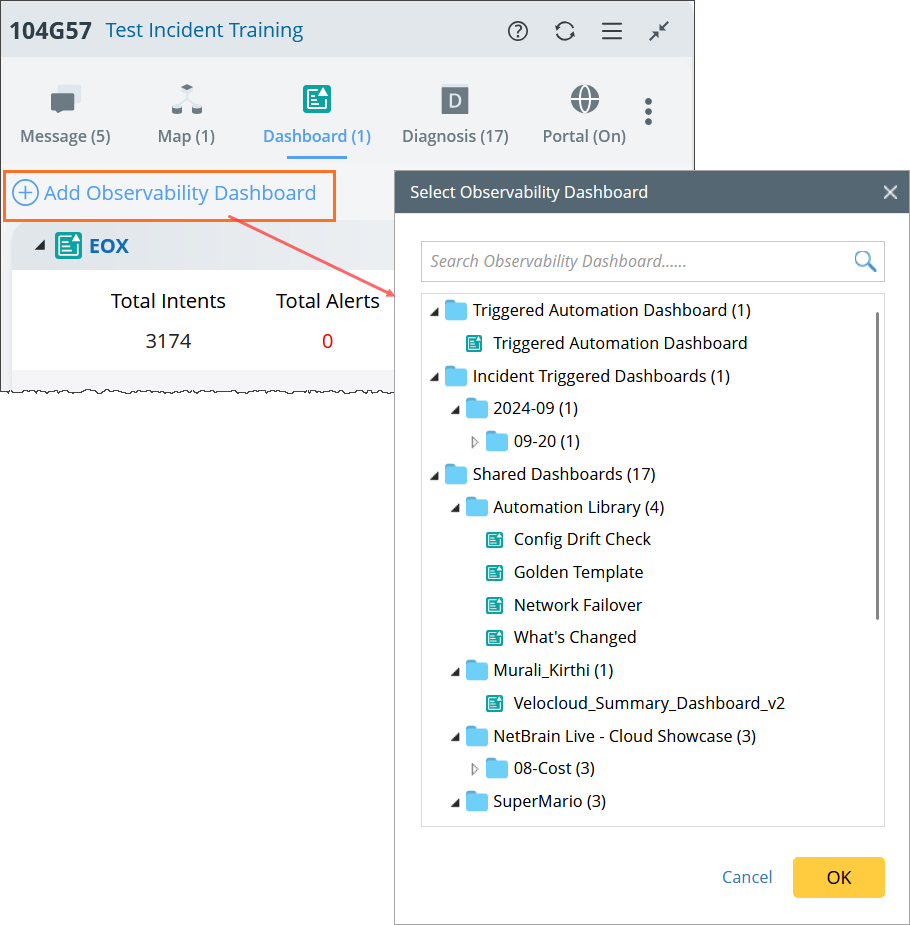Switch to the Diagnosis (17) tab
This screenshot has width=910, height=925.
455,115
